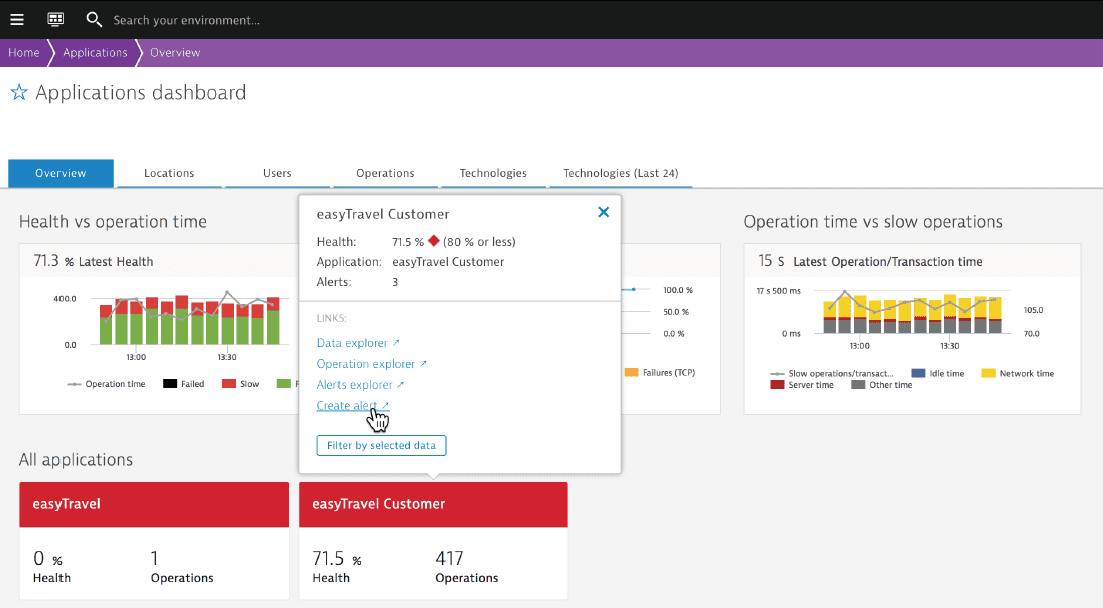Switch to the Operations tab
Screen dimensions: 1103x608
point(385,173)
